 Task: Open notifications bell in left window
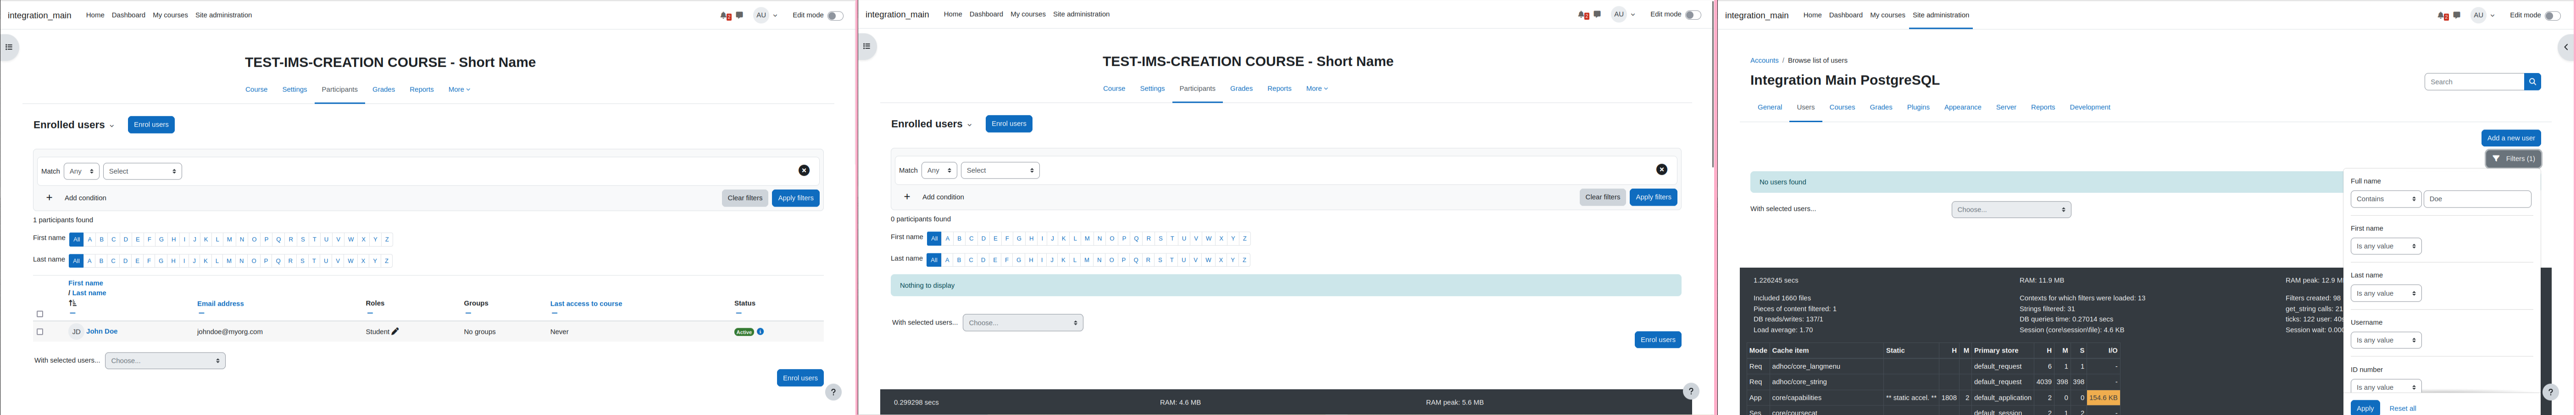(x=725, y=16)
